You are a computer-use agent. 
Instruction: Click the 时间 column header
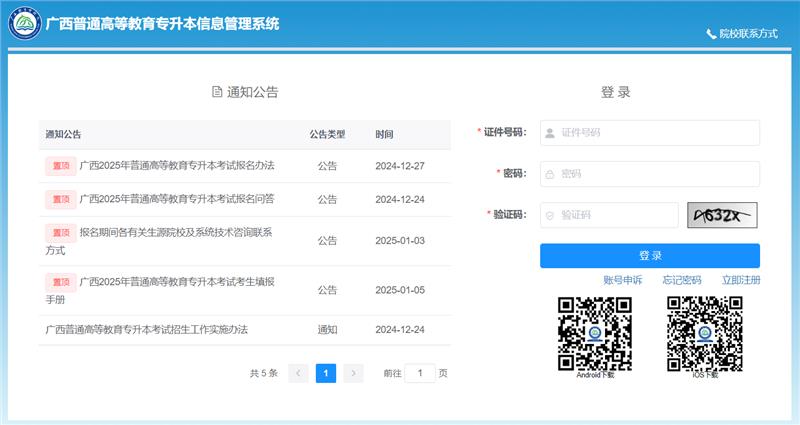point(384,134)
